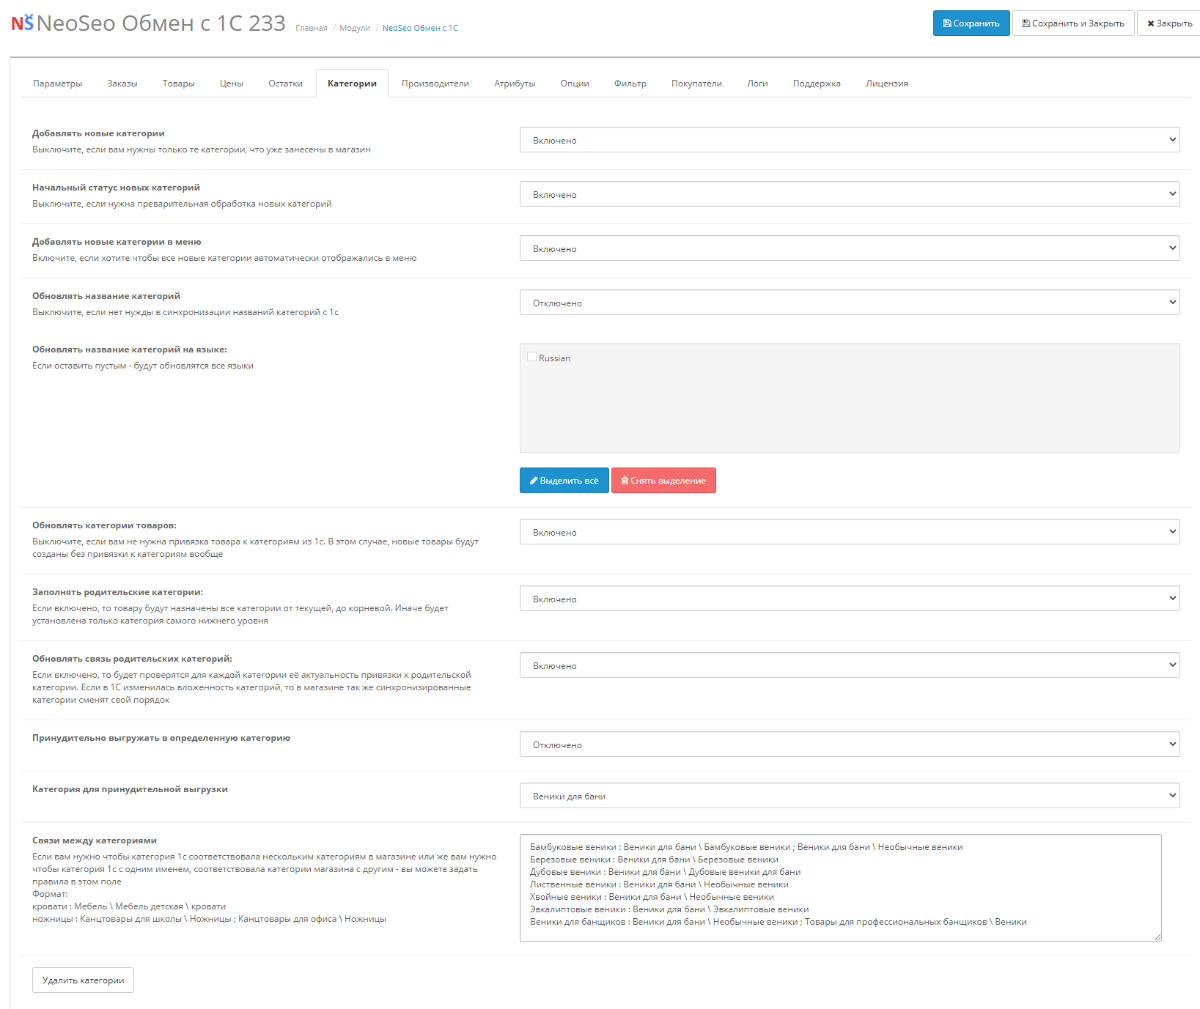Click inside Связи между категориями textarea
Image resolution: width=1200 pixels, height=1009 pixels.
tap(840, 888)
